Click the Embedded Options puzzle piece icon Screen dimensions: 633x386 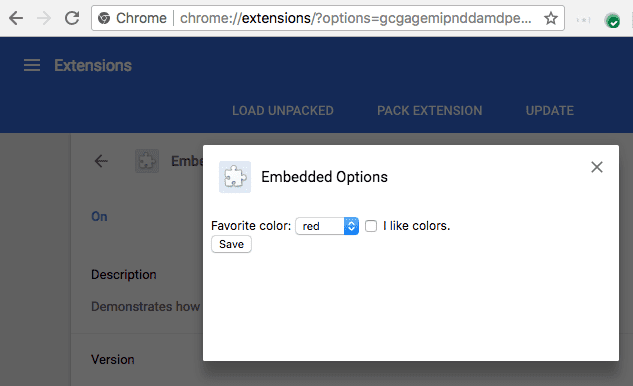[235, 177]
